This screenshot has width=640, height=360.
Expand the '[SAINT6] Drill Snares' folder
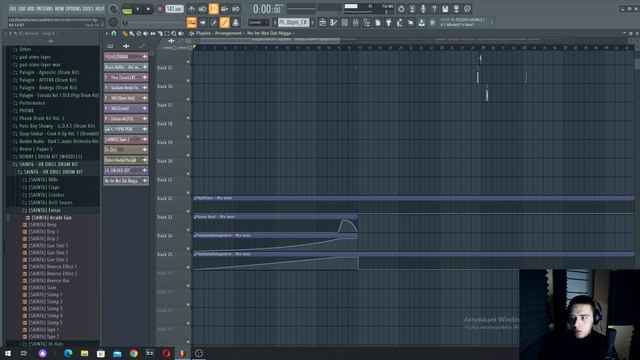pyautogui.click(x=51, y=202)
